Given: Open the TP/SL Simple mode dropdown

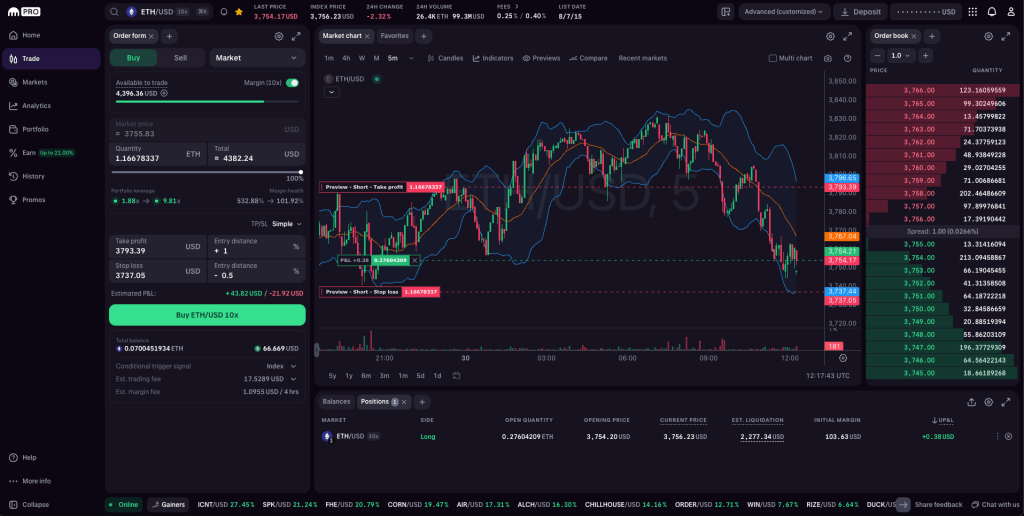Looking at the screenshot, I should tap(287, 224).
